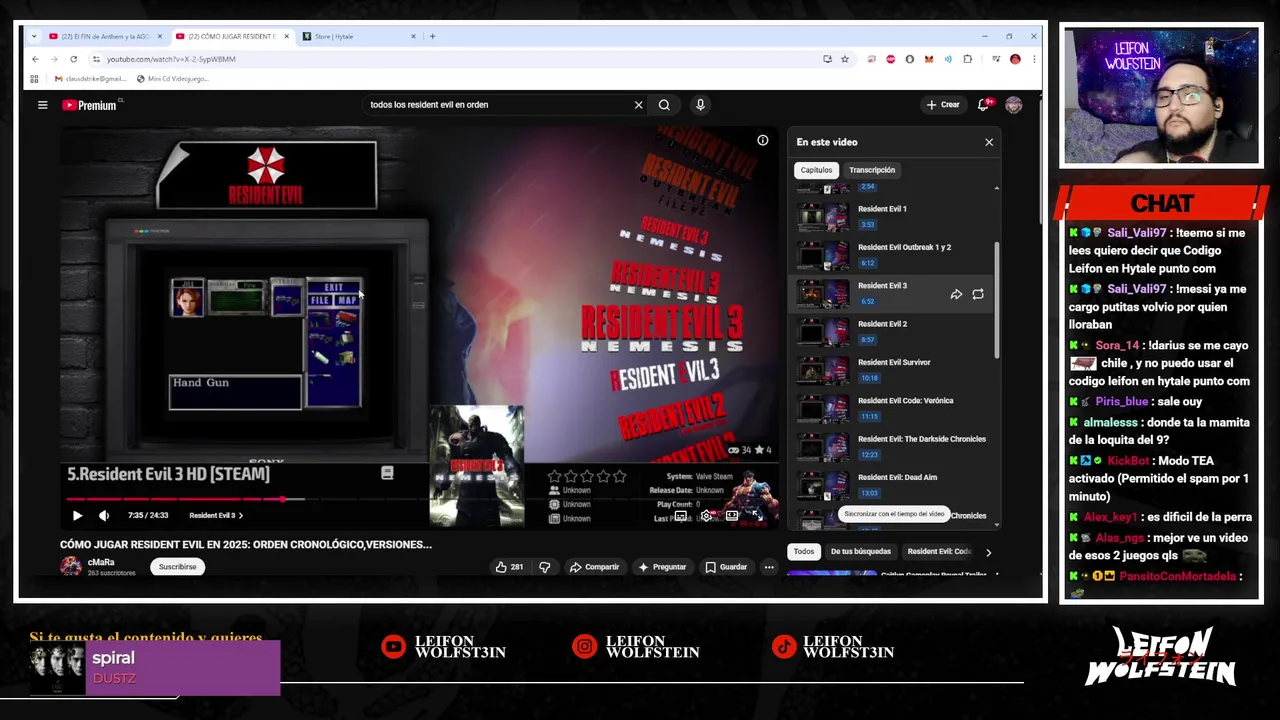
Task: Click the Suscribirse button
Action: tap(178, 567)
